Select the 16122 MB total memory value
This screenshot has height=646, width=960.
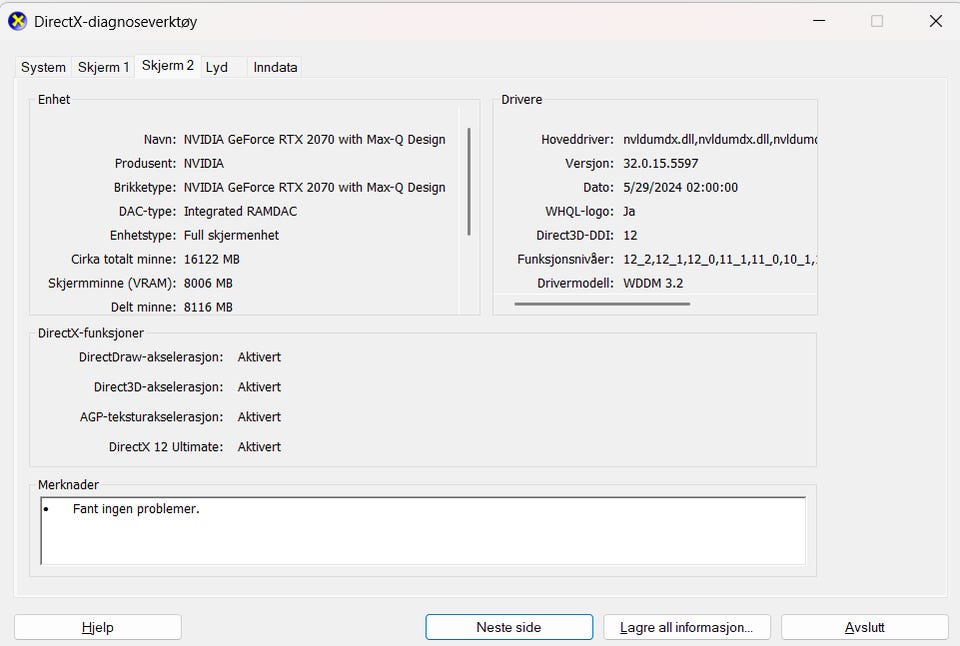click(212, 259)
